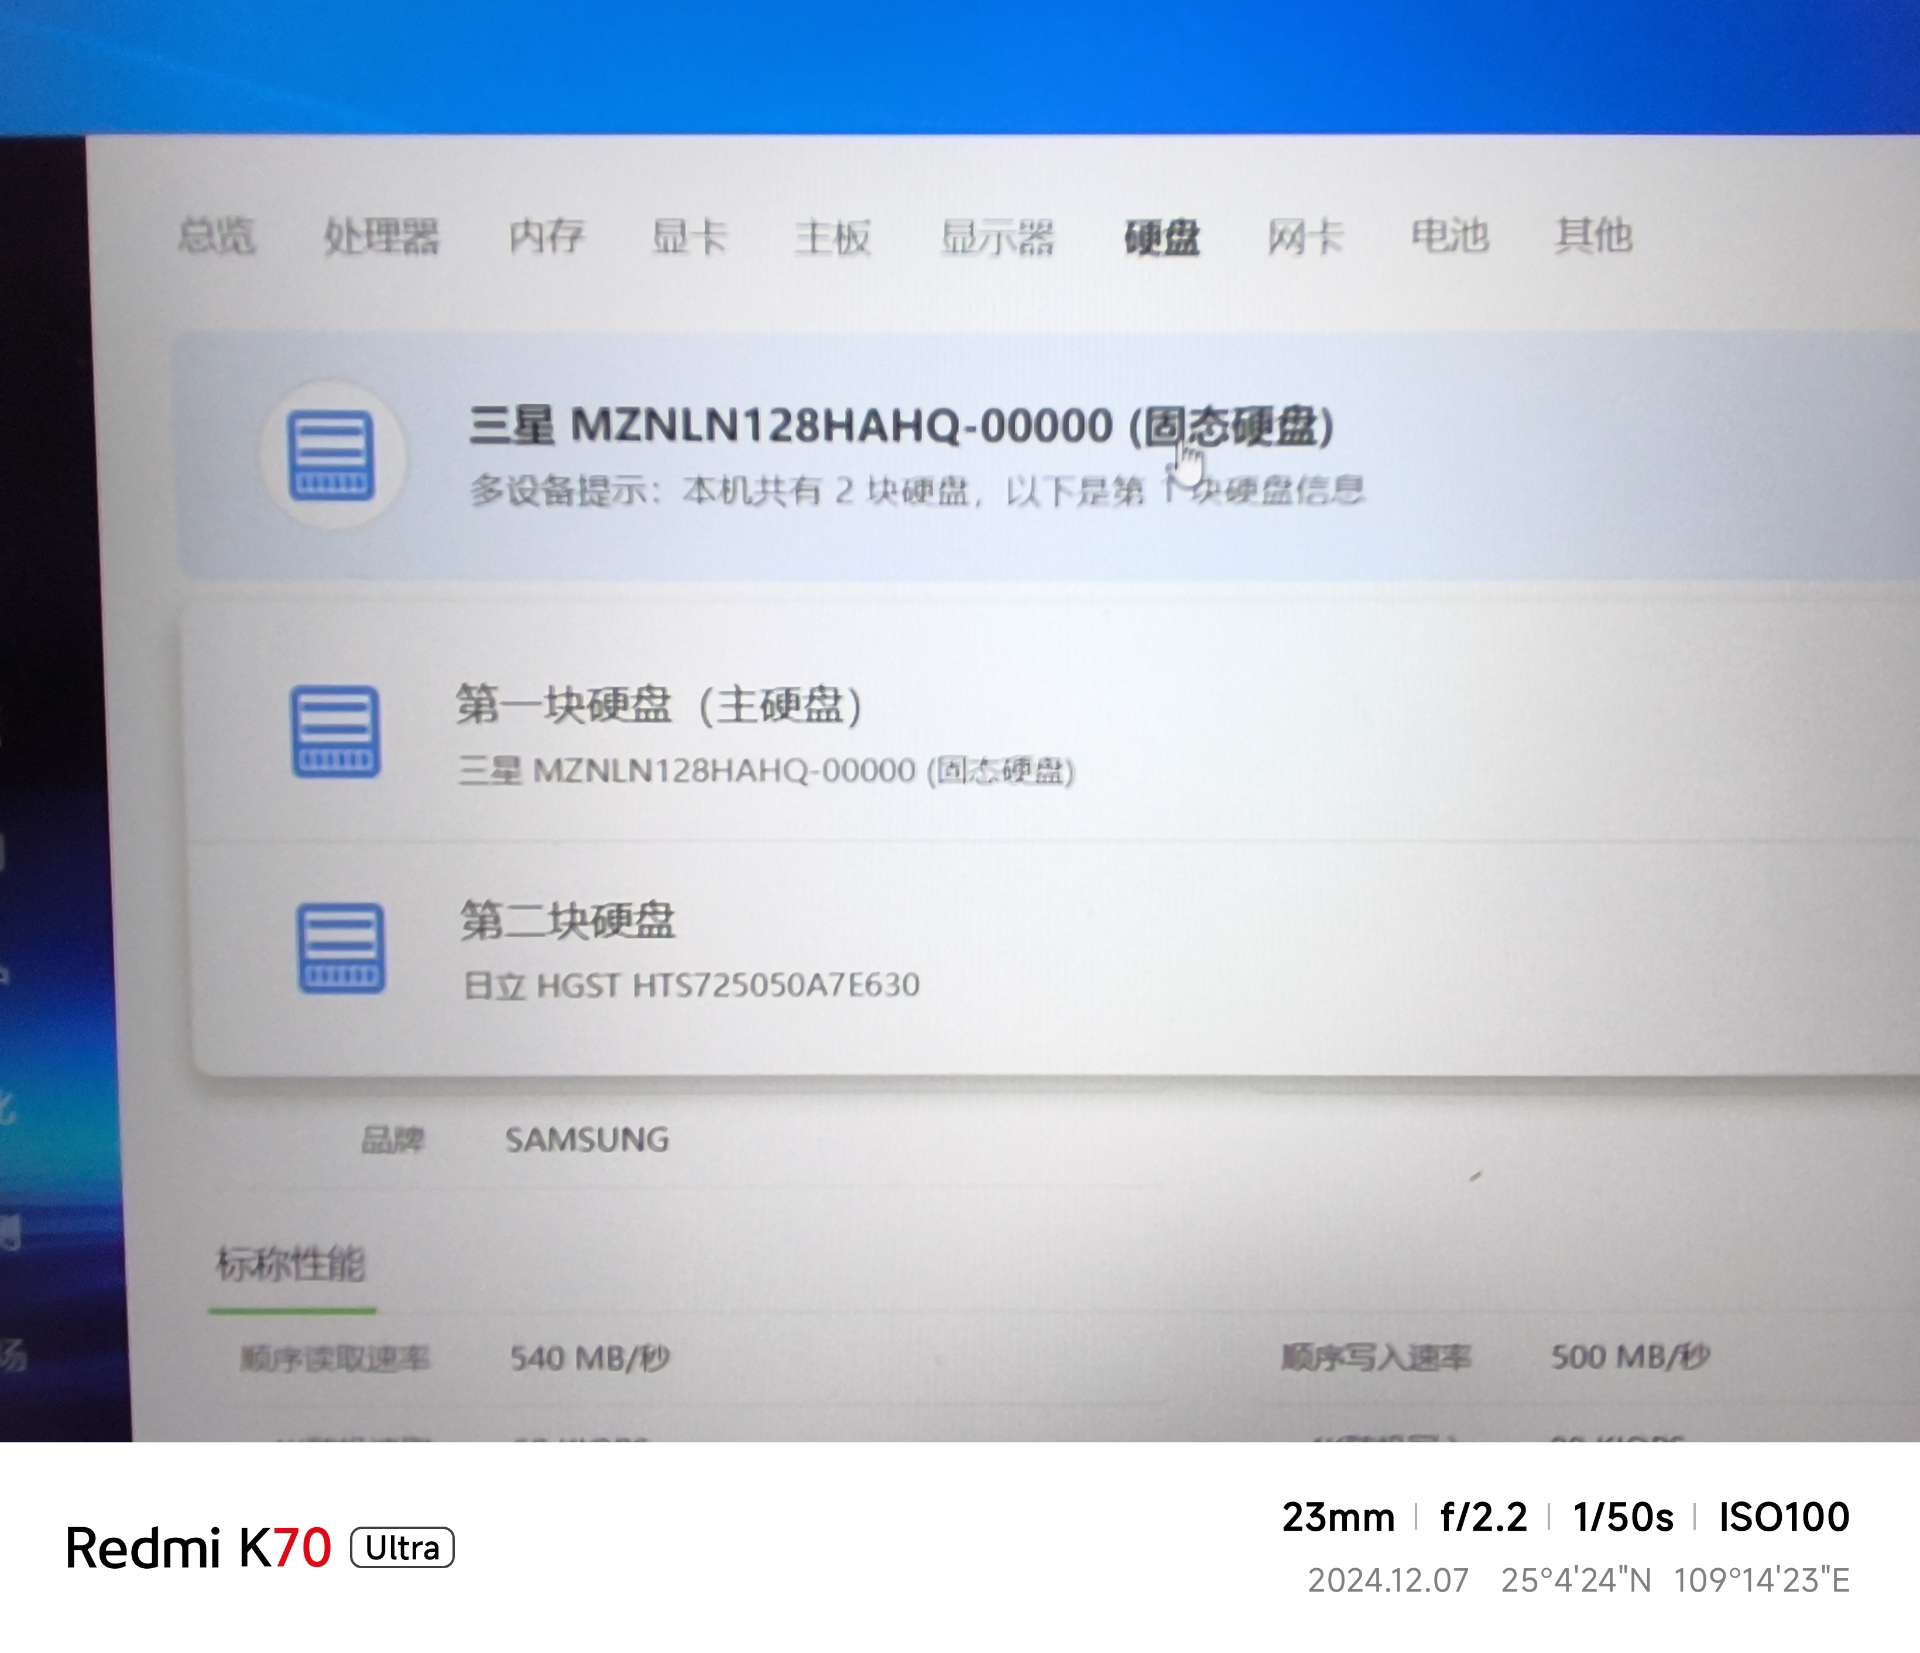1920x1653 pixels.
Task: Click the 500 MB/秒 write speed value
Action: tap(1630, 1356)
